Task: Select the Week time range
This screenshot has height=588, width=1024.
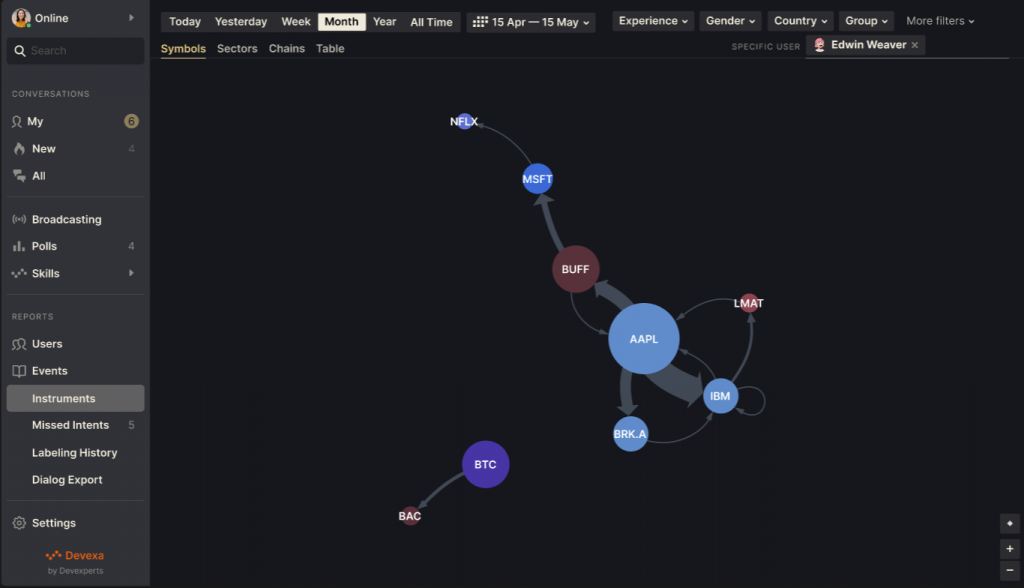Action: point(296,22)
